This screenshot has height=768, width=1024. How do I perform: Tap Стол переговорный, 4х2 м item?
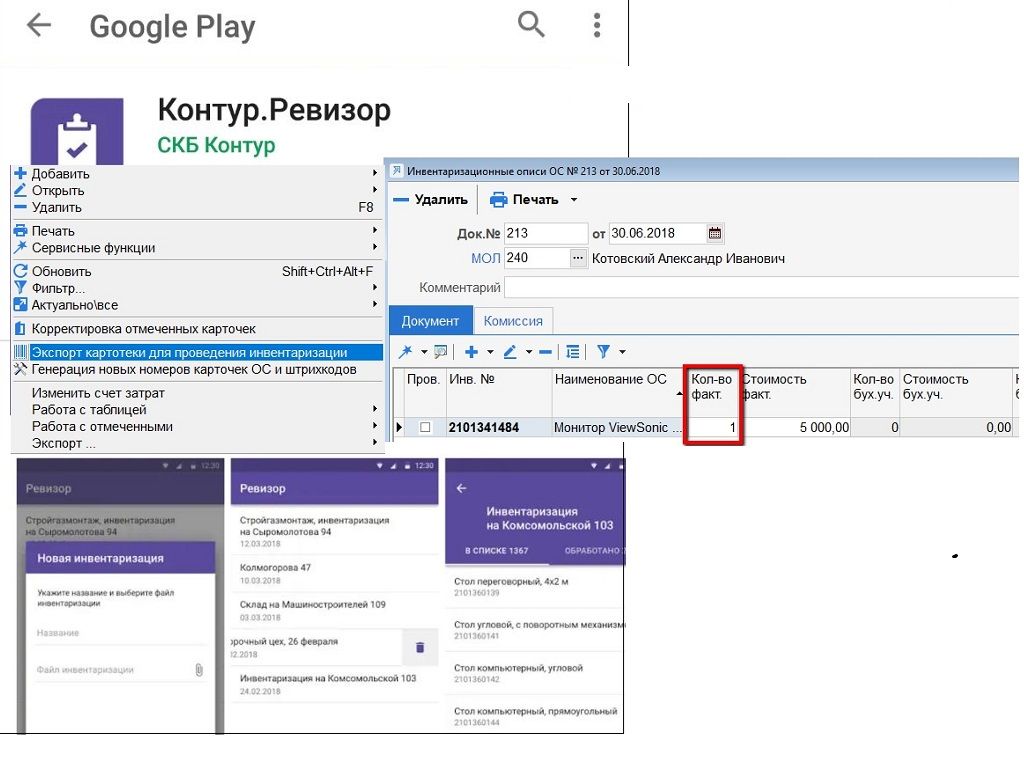535,586
